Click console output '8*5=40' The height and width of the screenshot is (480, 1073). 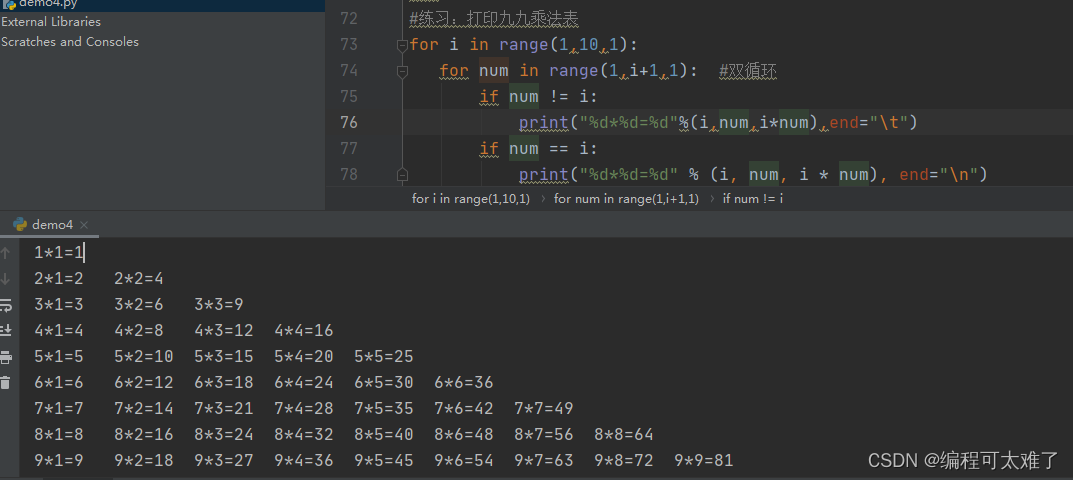[x=384, y=435]
